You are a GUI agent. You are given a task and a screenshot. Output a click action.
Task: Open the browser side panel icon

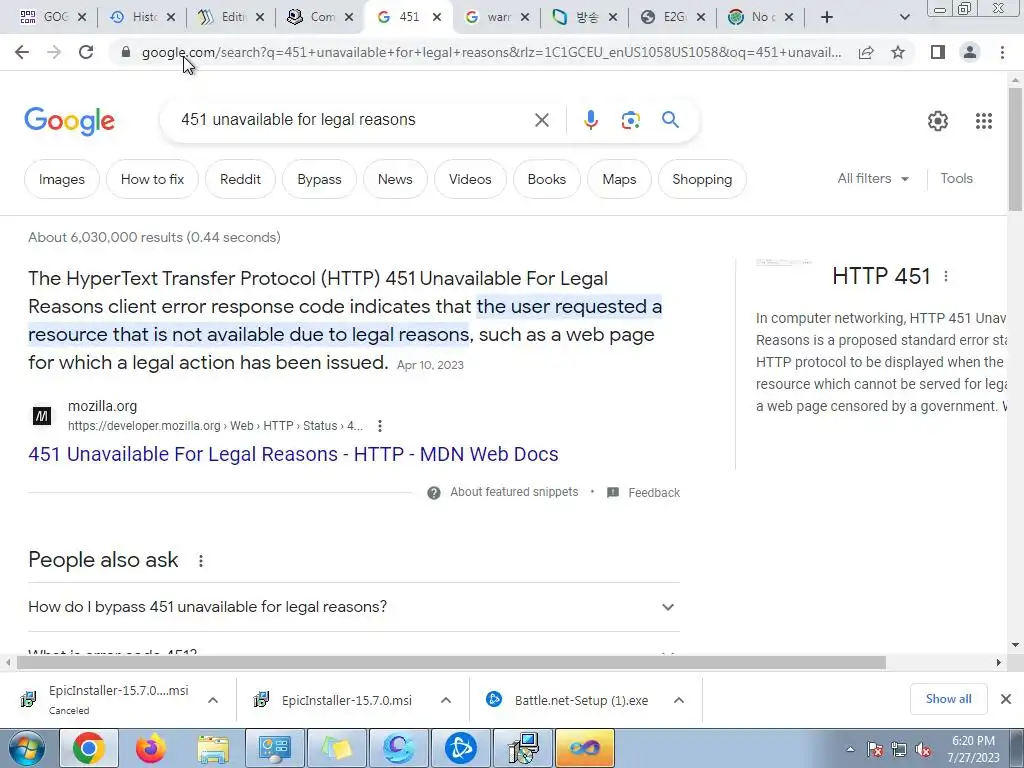[x=938, y=52]
